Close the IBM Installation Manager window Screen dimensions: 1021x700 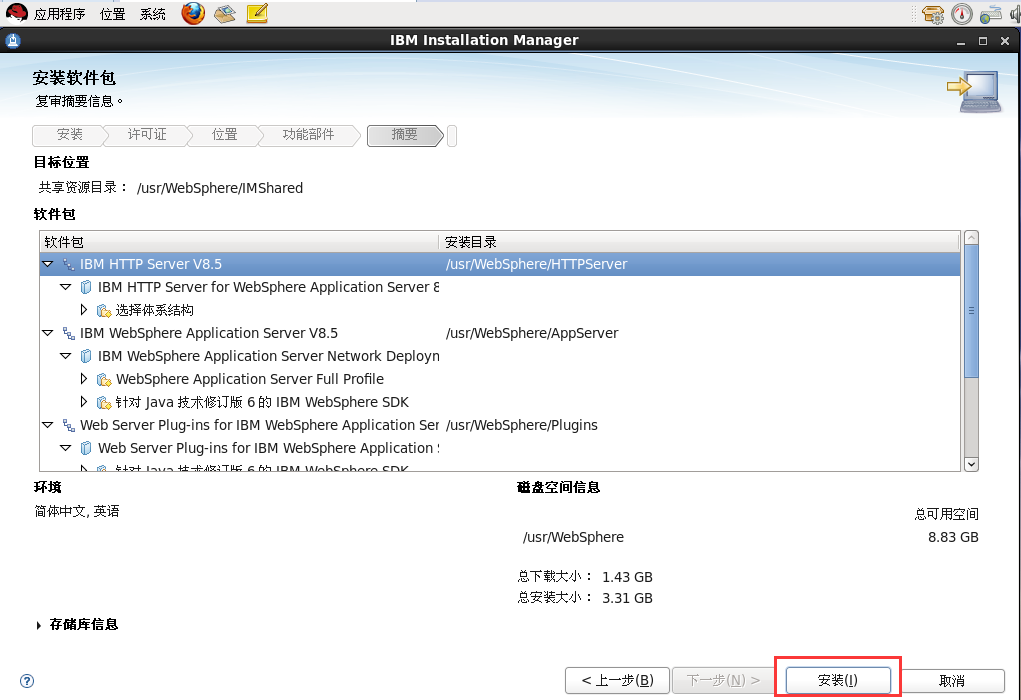(1005, 41)
